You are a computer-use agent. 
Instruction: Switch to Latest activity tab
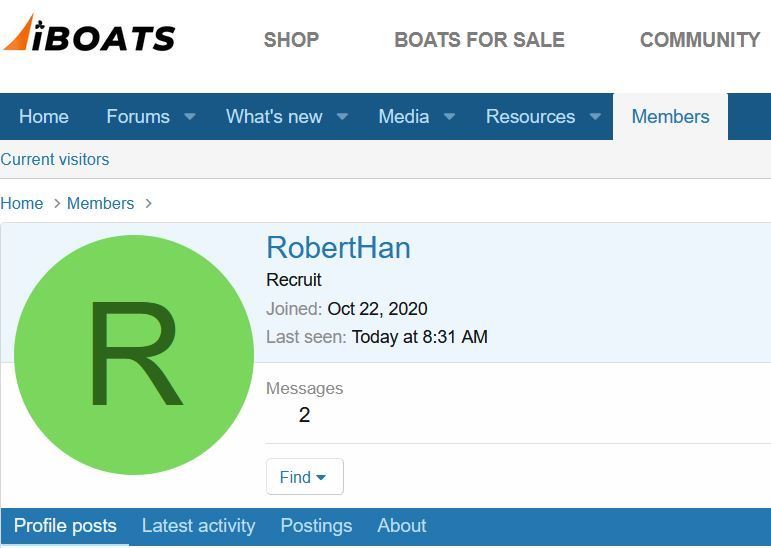(199, 526)
